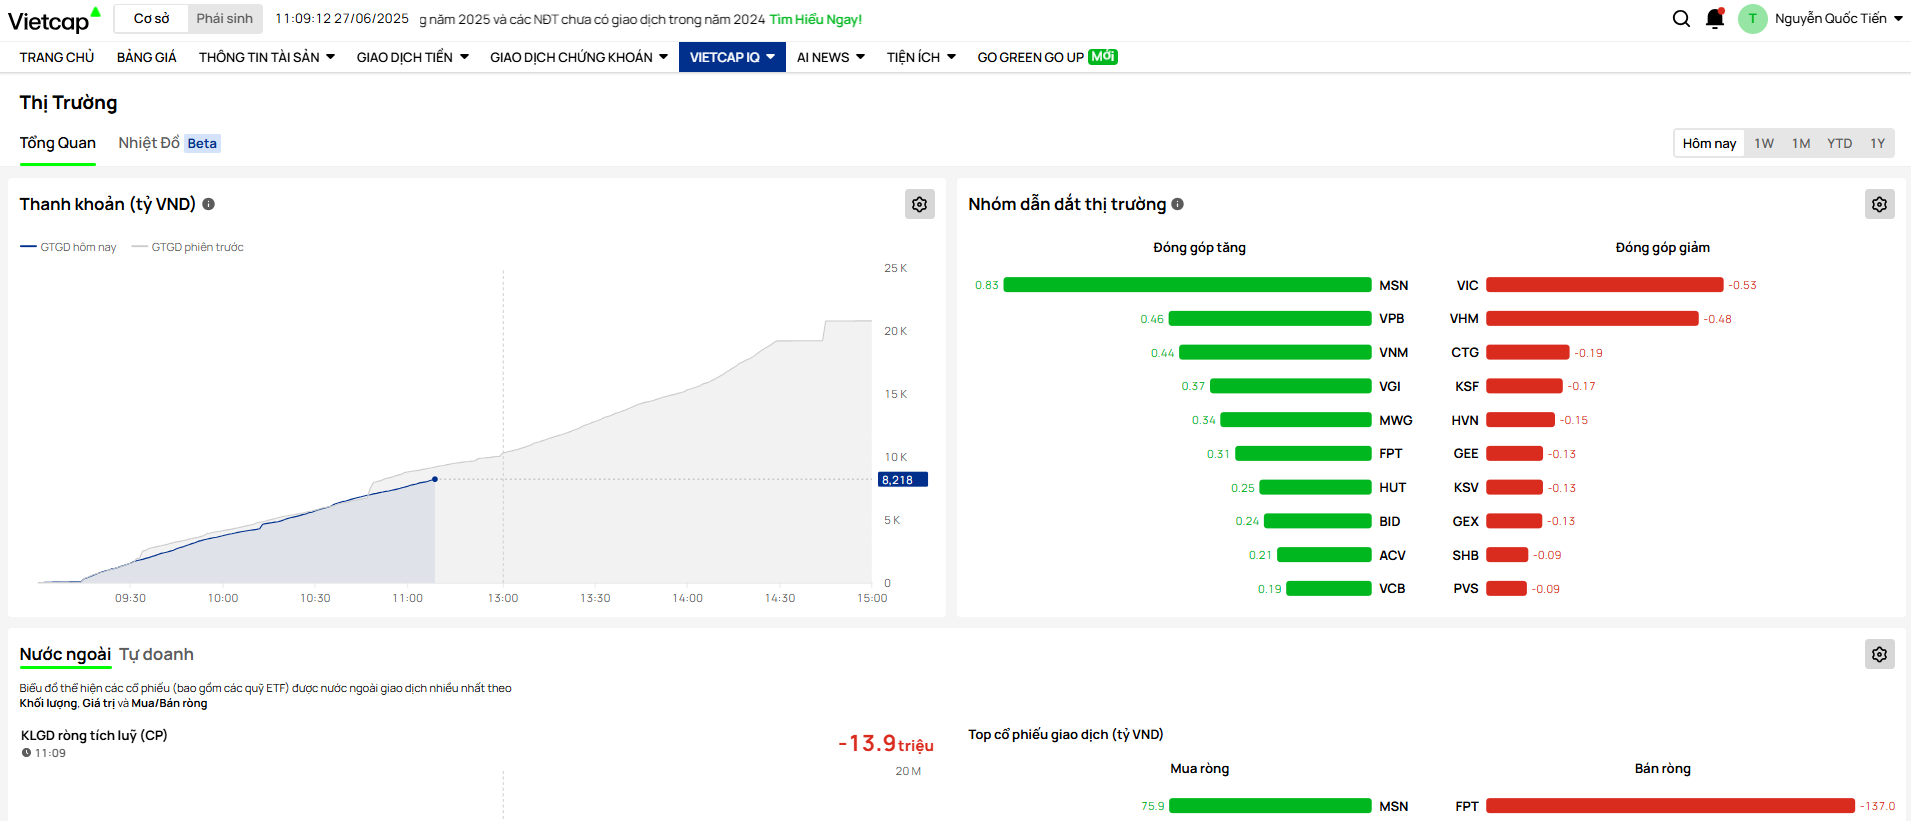Click PVS ticker label
1911x821 pixels.
coord(1466,589)
